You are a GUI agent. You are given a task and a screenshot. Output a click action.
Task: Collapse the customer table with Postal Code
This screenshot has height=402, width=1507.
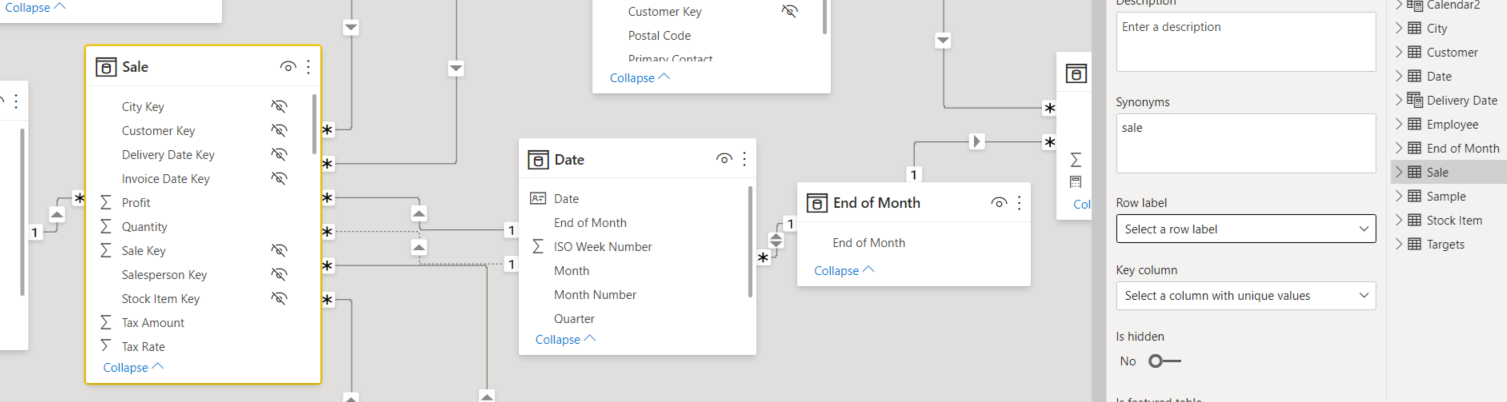[x=640, y=77]
